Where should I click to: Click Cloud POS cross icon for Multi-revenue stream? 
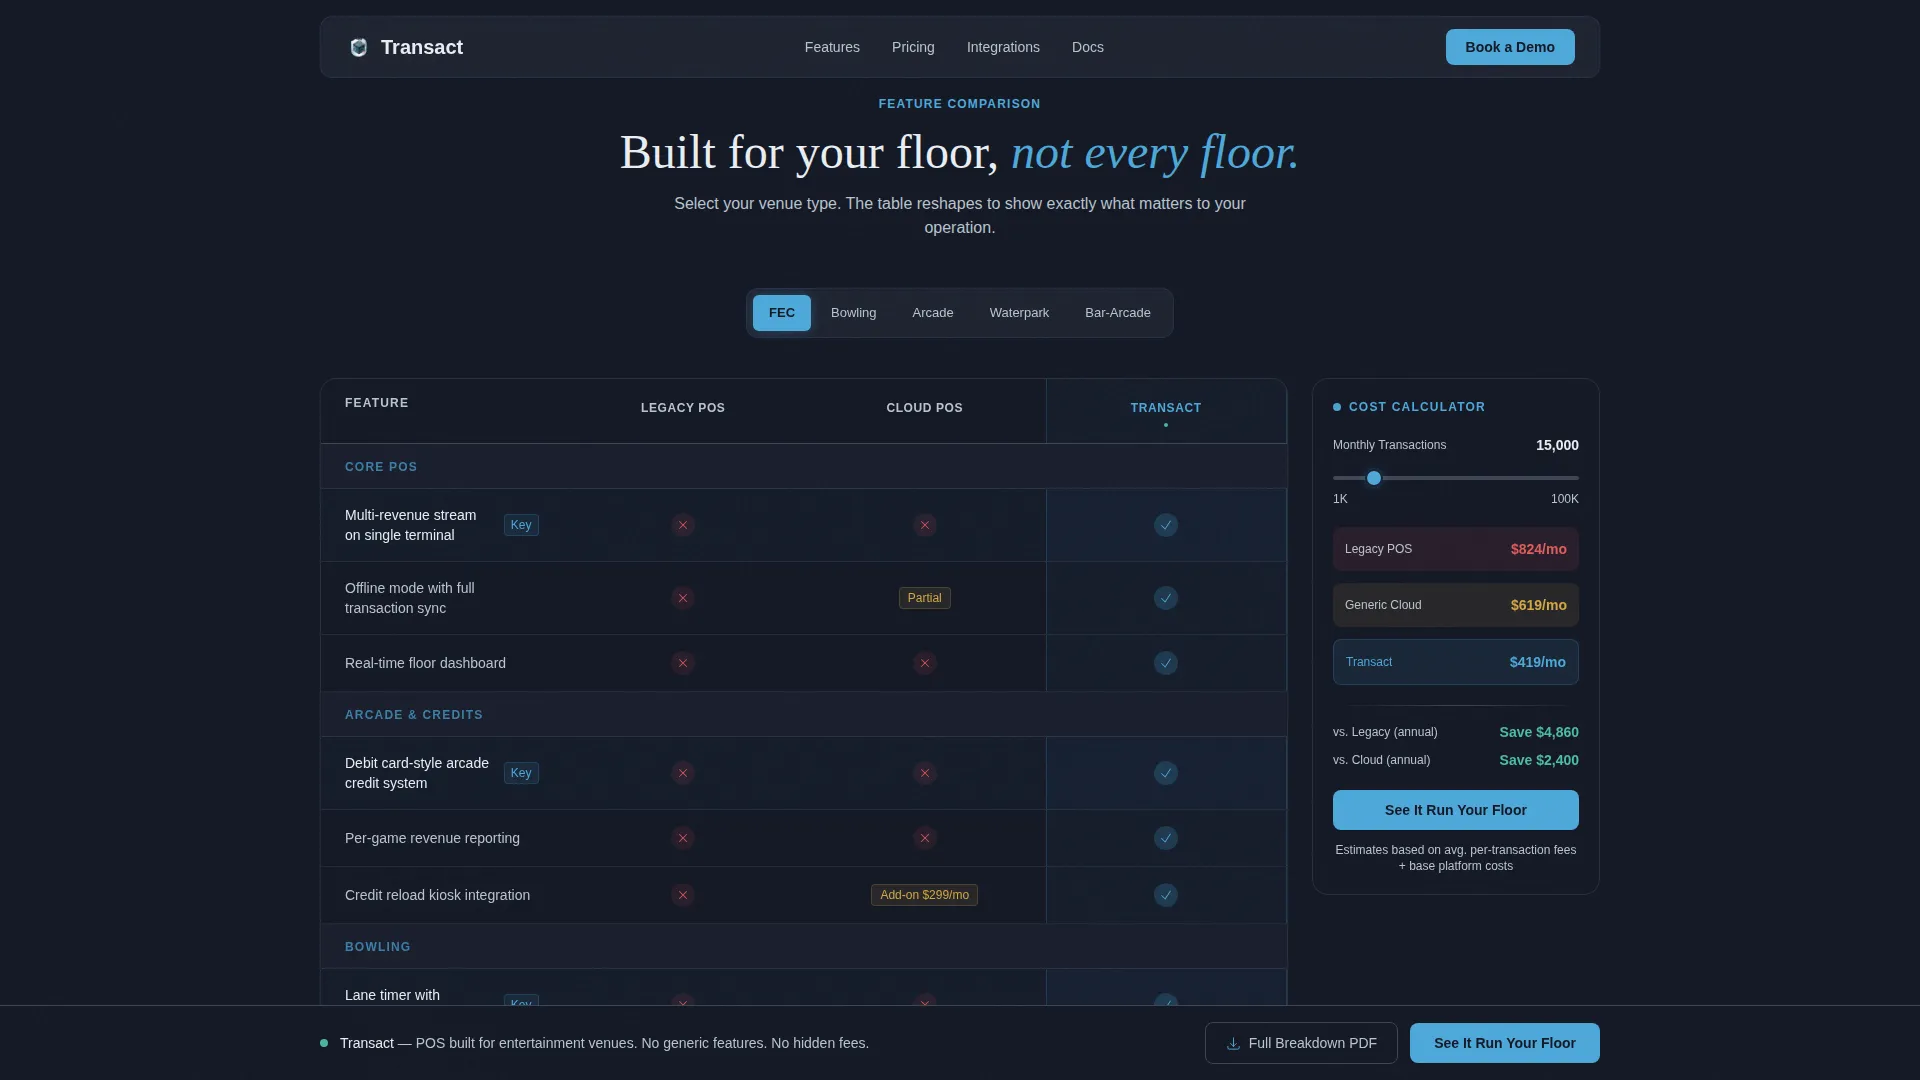tap(925, 525)
